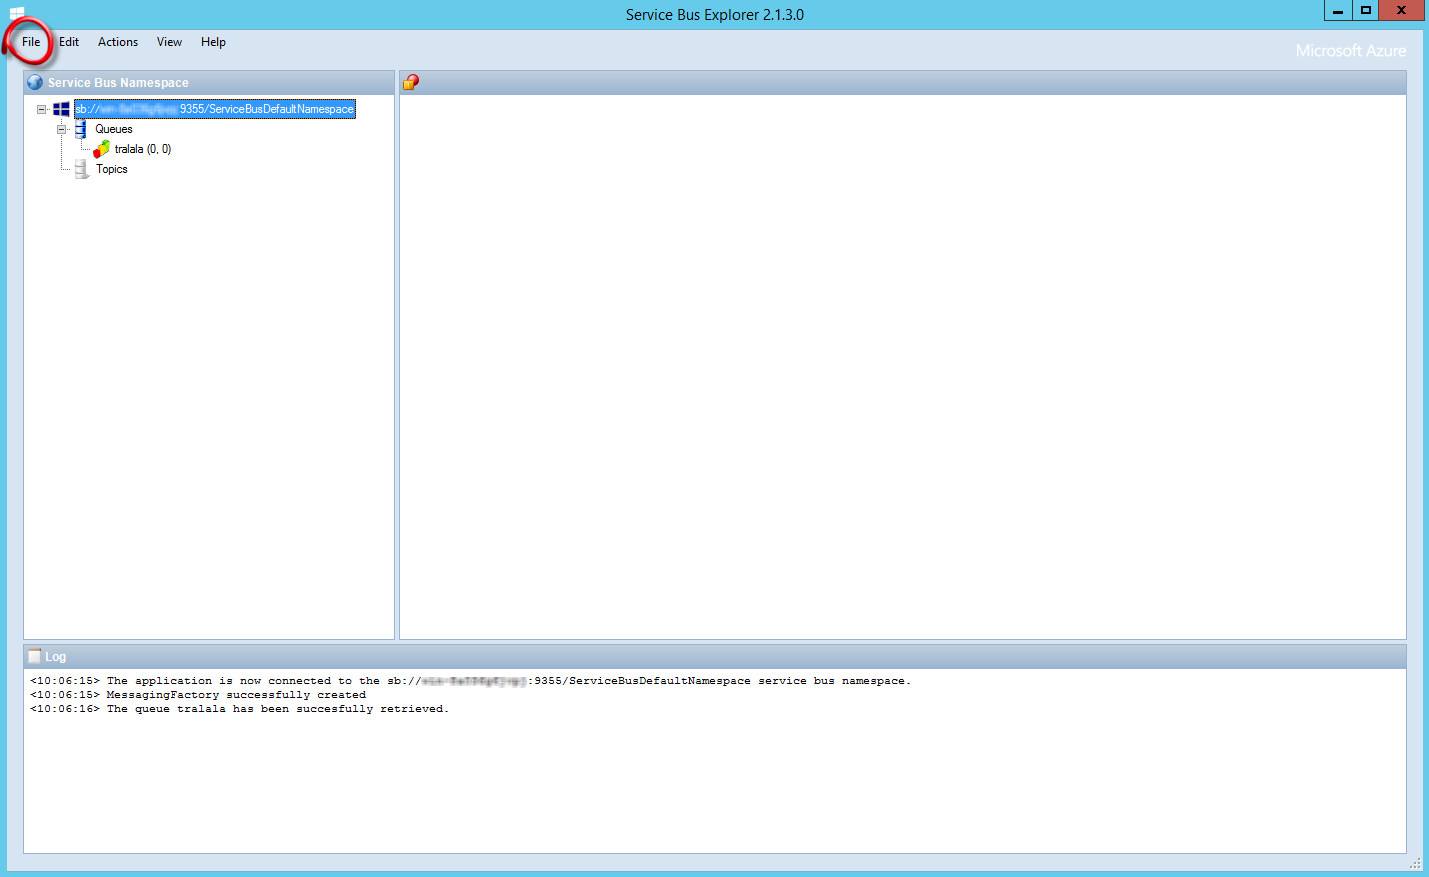Collapse the Queues tree node
1429x877 pixels.
[61, 129]
